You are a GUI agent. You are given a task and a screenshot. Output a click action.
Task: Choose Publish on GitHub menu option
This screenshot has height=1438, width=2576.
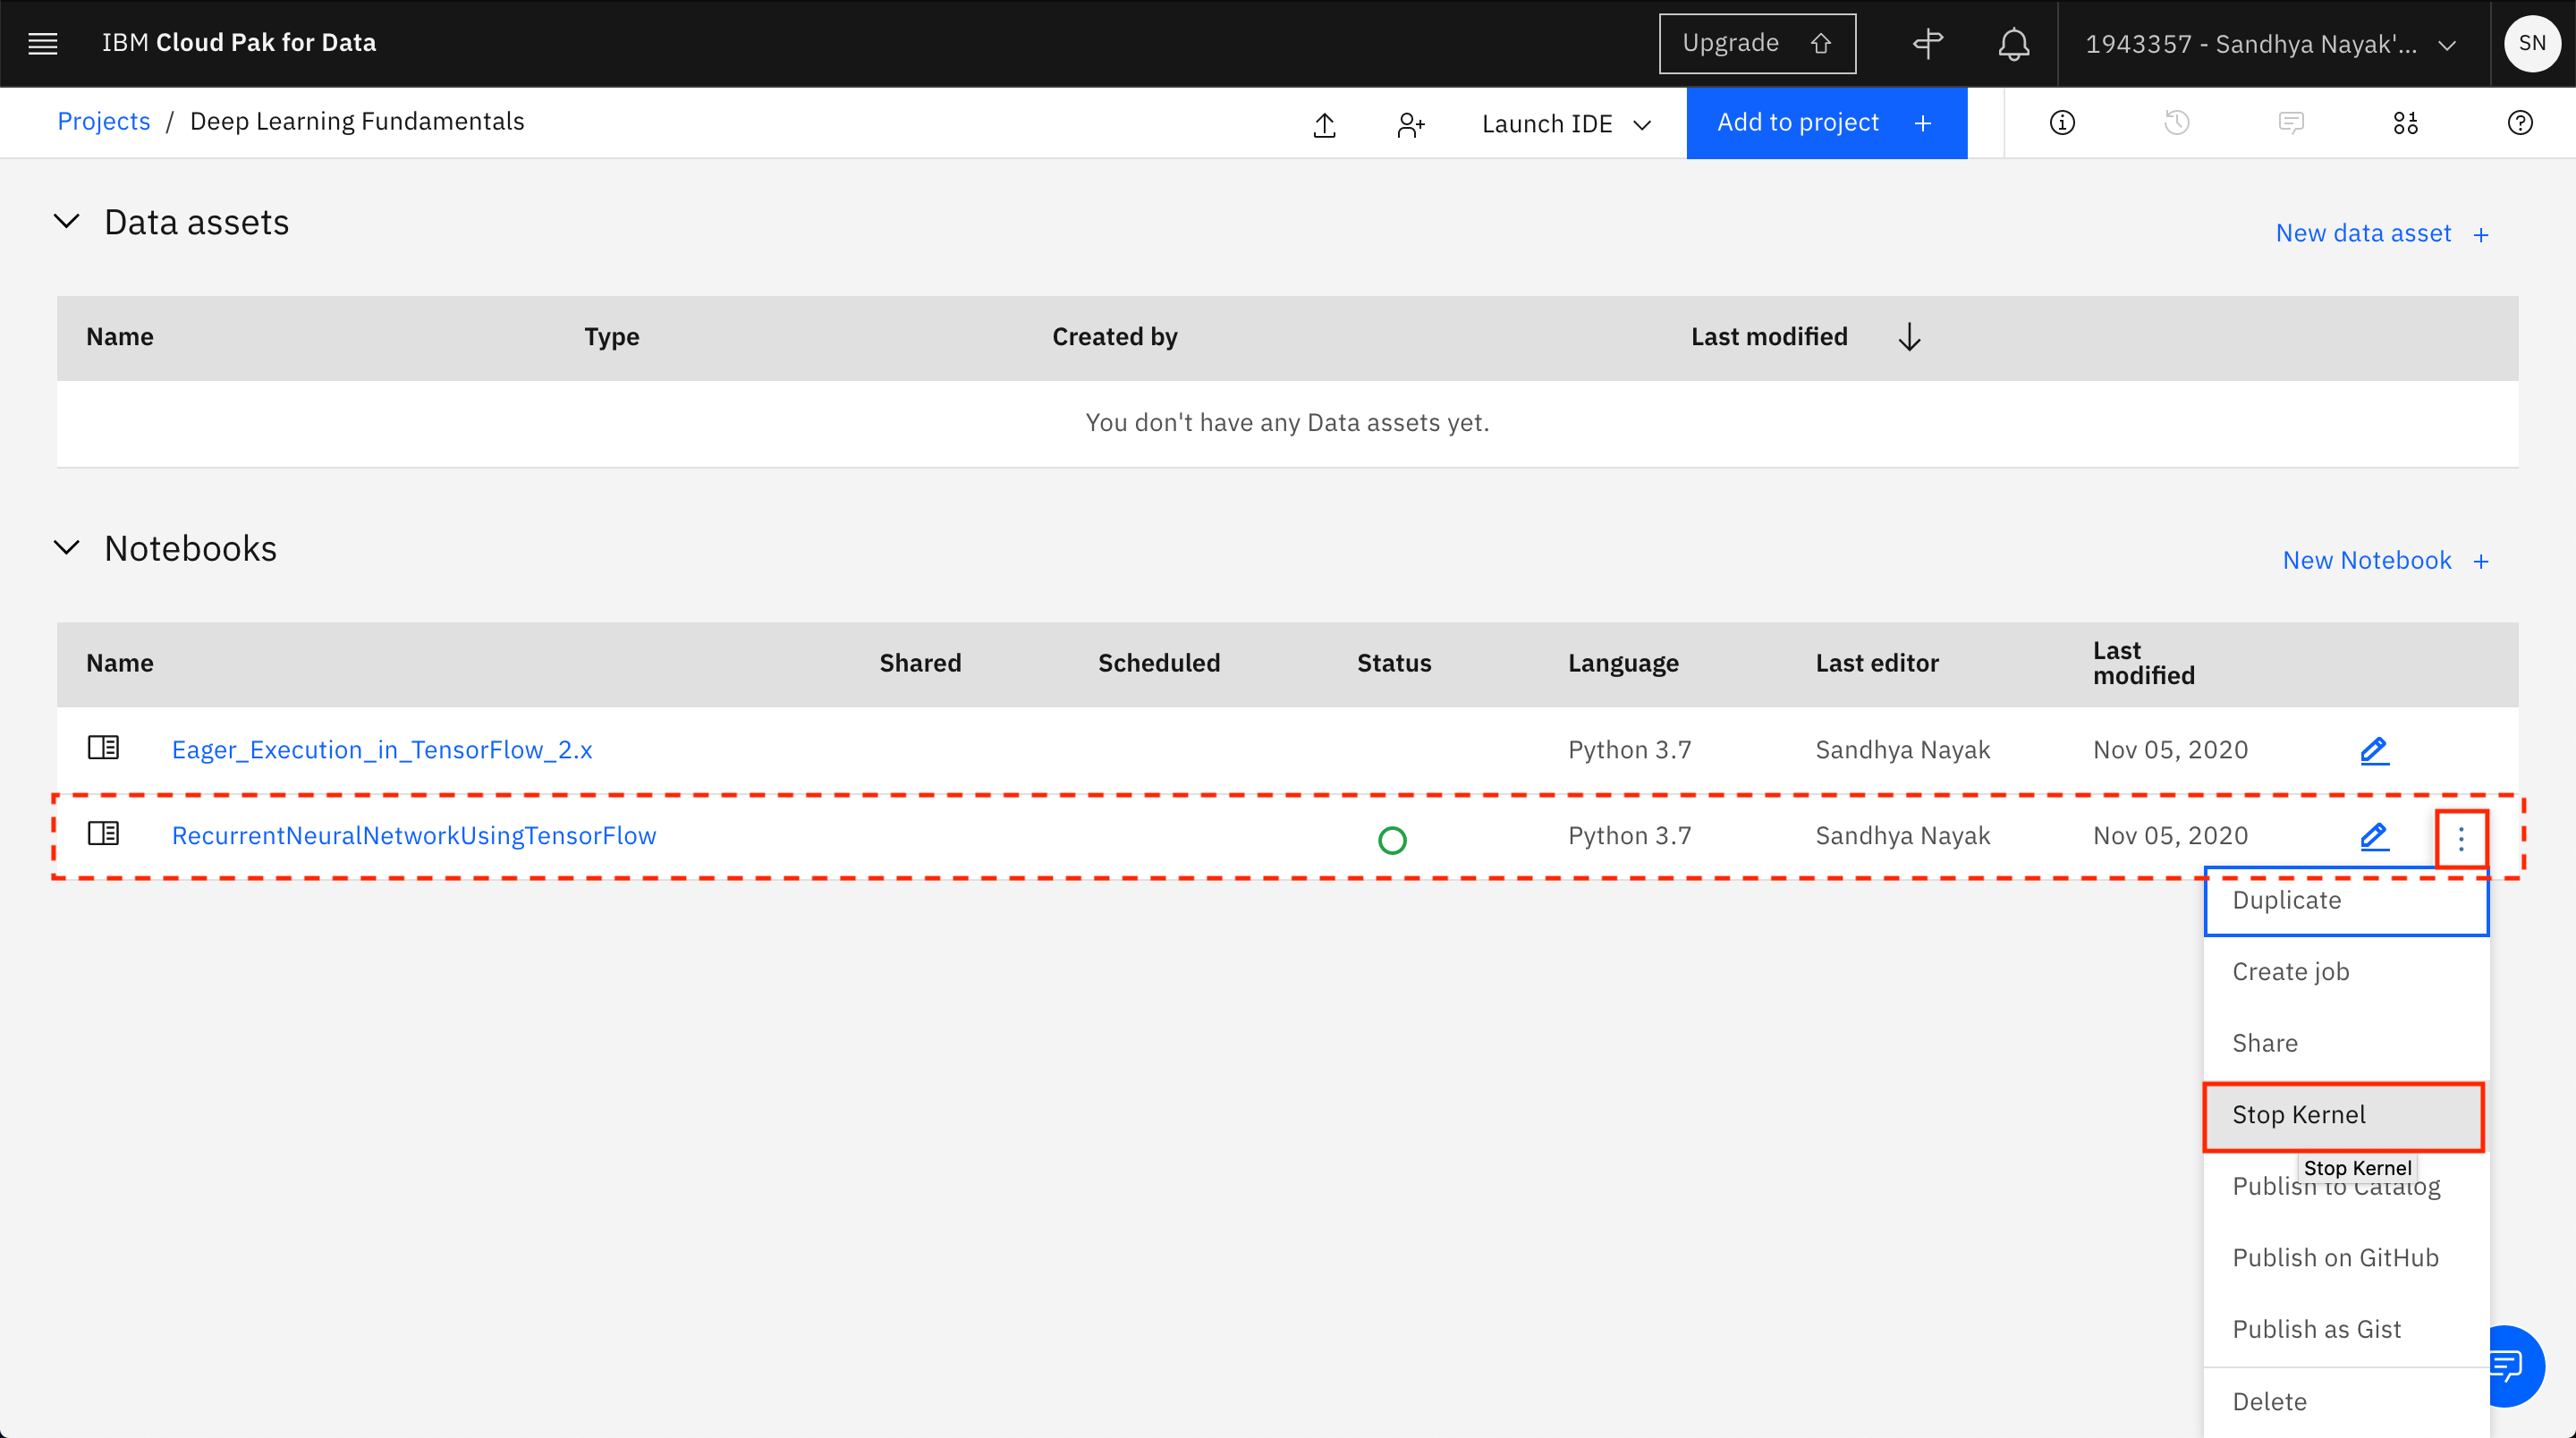pos(2335,1258)
